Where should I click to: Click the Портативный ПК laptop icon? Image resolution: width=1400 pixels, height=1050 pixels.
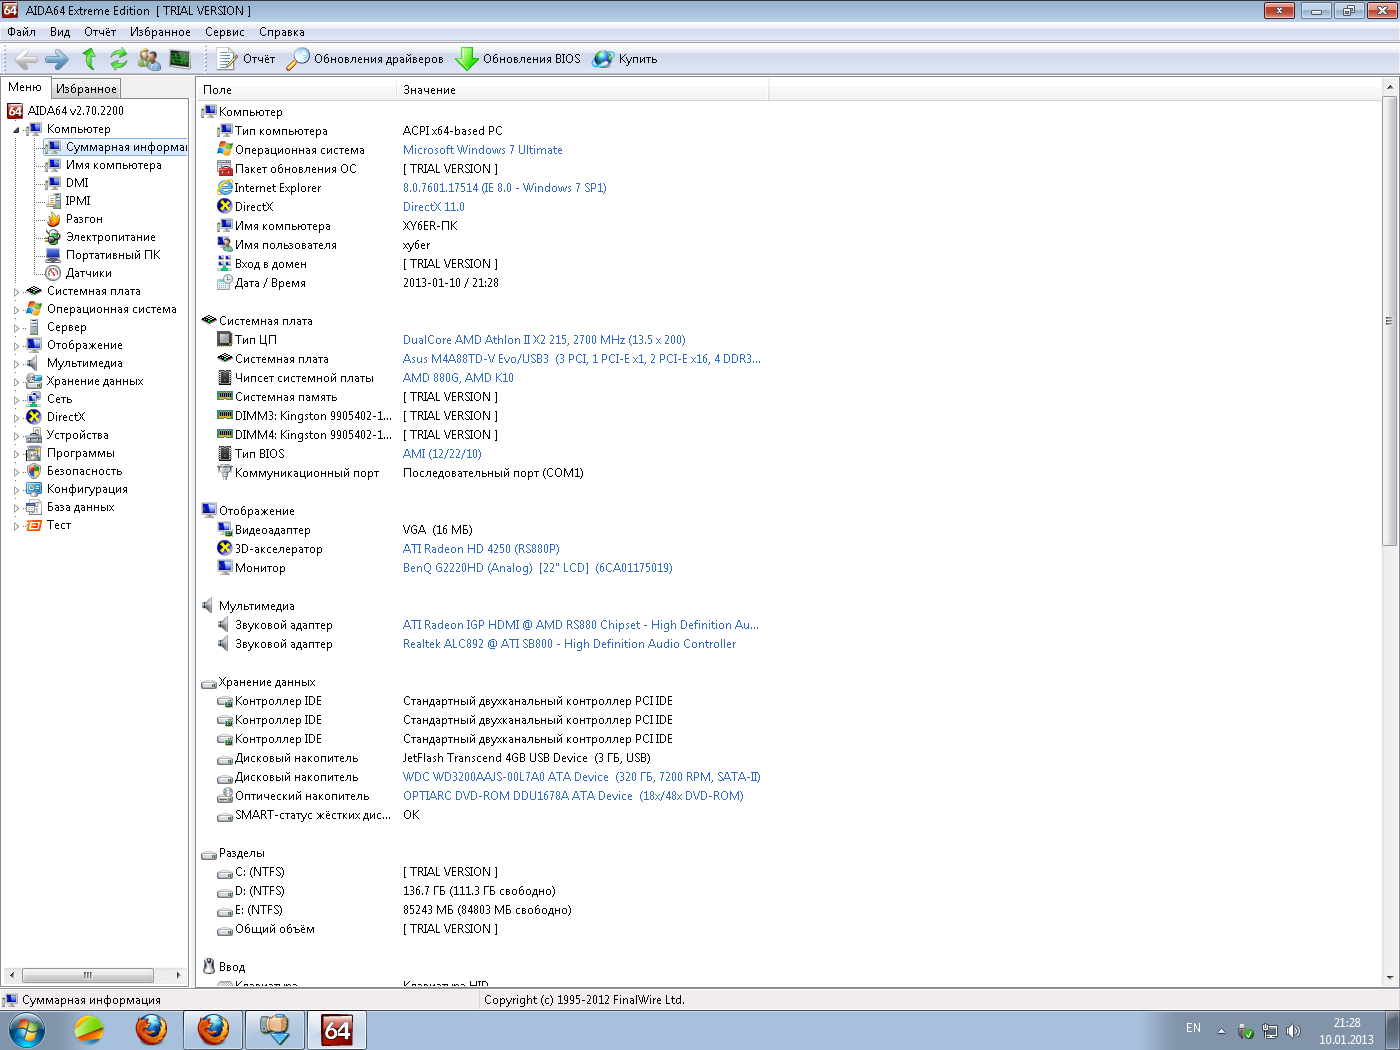54,255
